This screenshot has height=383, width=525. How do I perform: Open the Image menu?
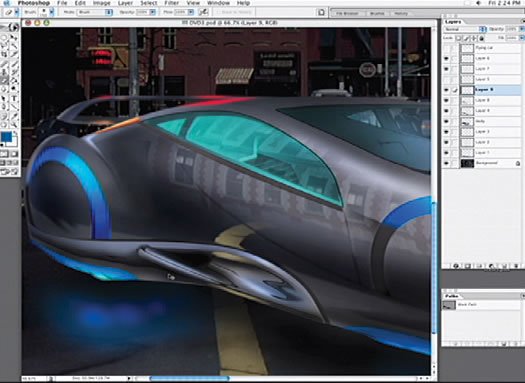pos(101,3)
